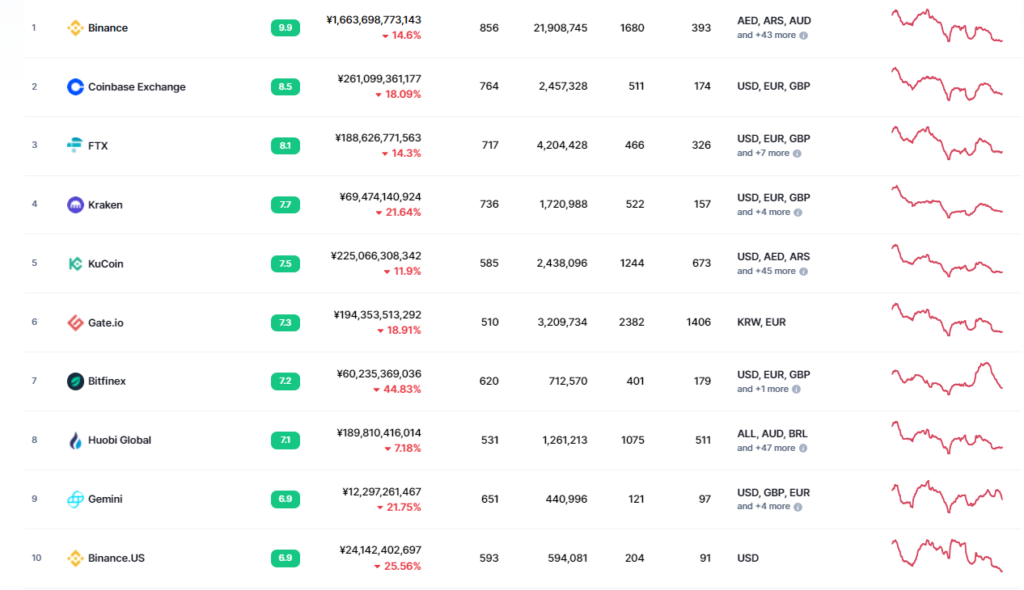The image size is (1024, 590).
Task: Click the Binance.US logo icon
Action: click(x=75, y=558)
